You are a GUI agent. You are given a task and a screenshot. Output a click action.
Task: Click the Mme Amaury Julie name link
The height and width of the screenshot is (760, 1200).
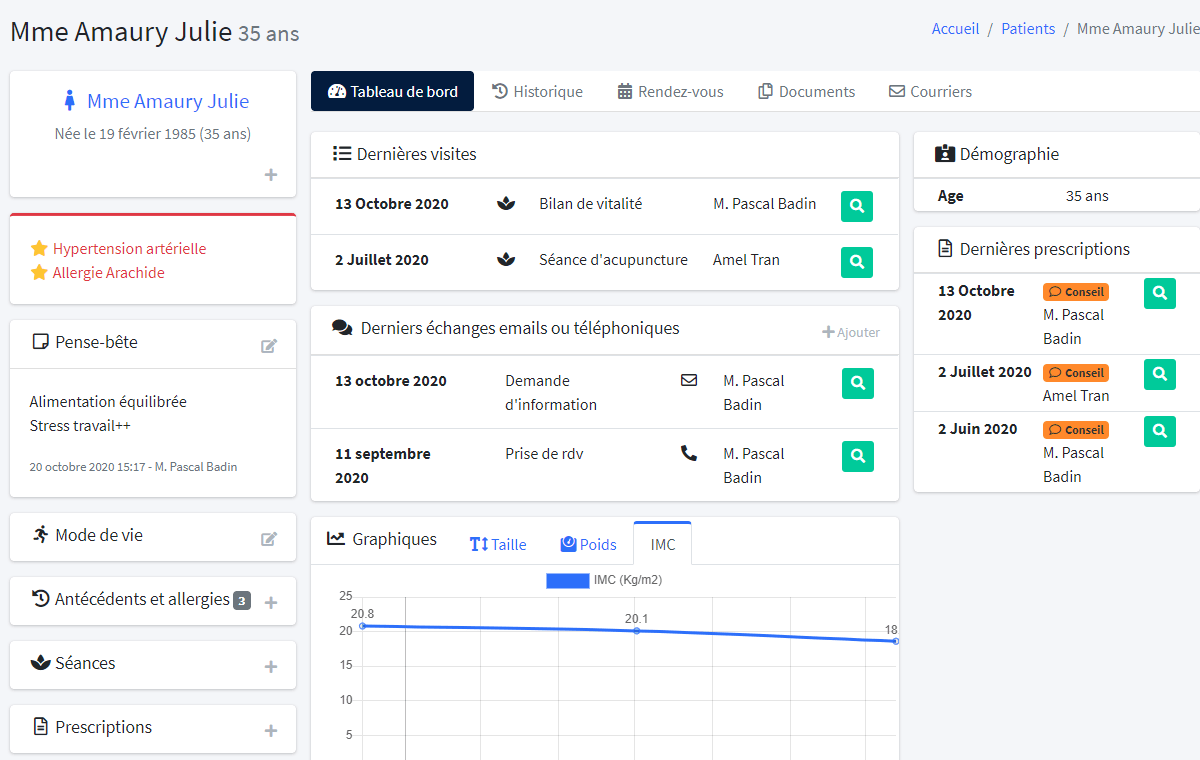click(x=168, y=101)
